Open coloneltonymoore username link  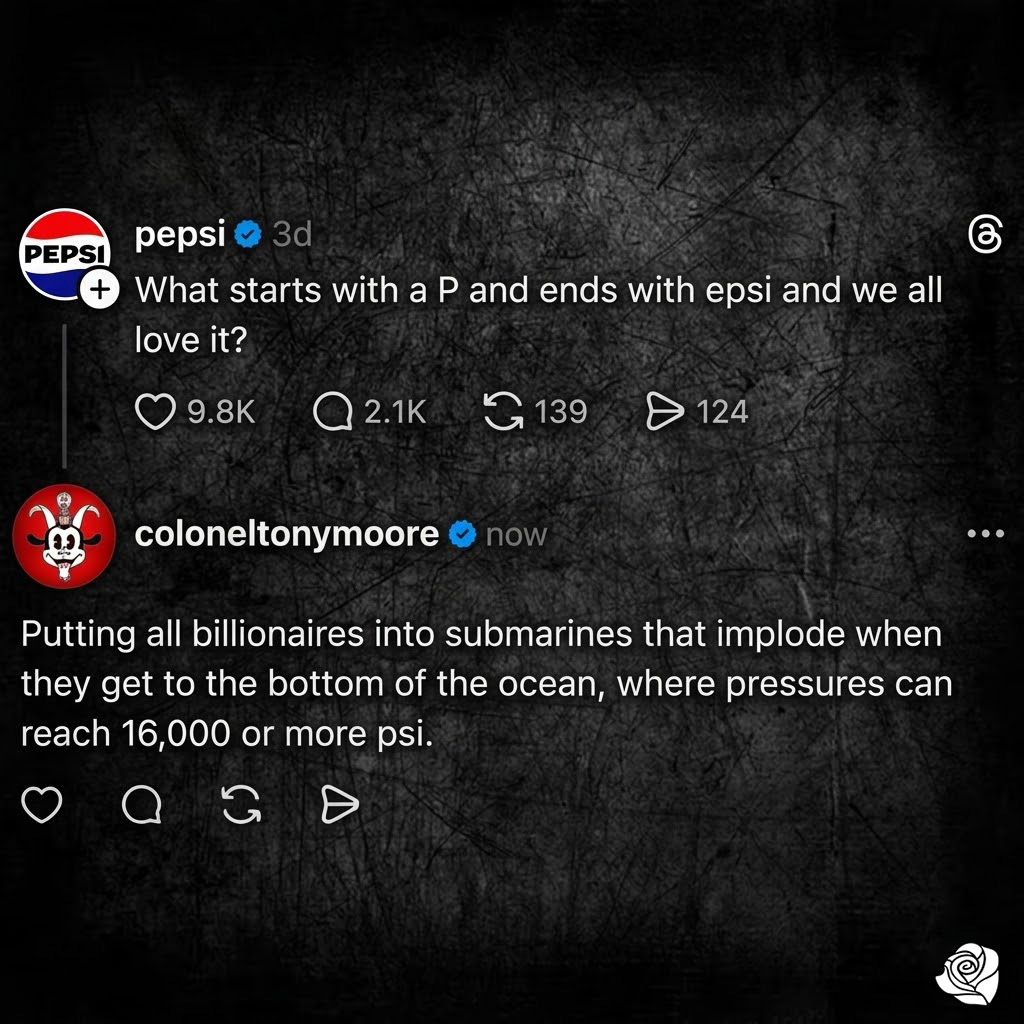tap(287, 534)
